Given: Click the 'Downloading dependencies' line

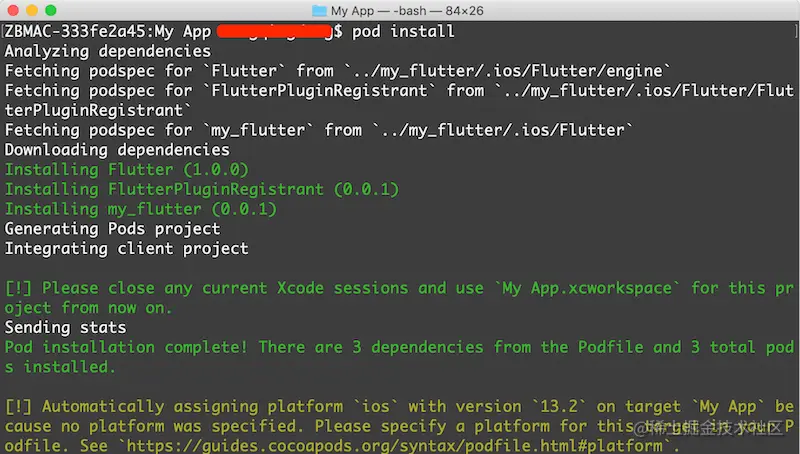Looking at the screenshot, I should [117, 150].
